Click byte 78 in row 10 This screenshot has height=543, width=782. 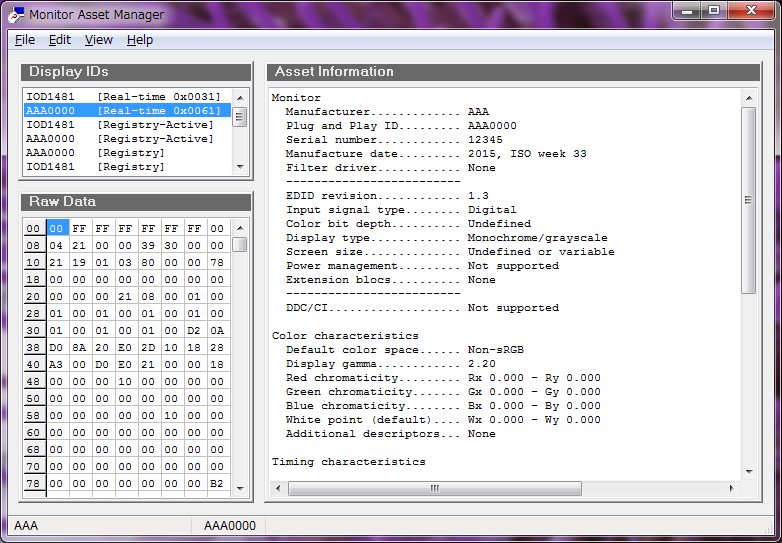point(217,262)
